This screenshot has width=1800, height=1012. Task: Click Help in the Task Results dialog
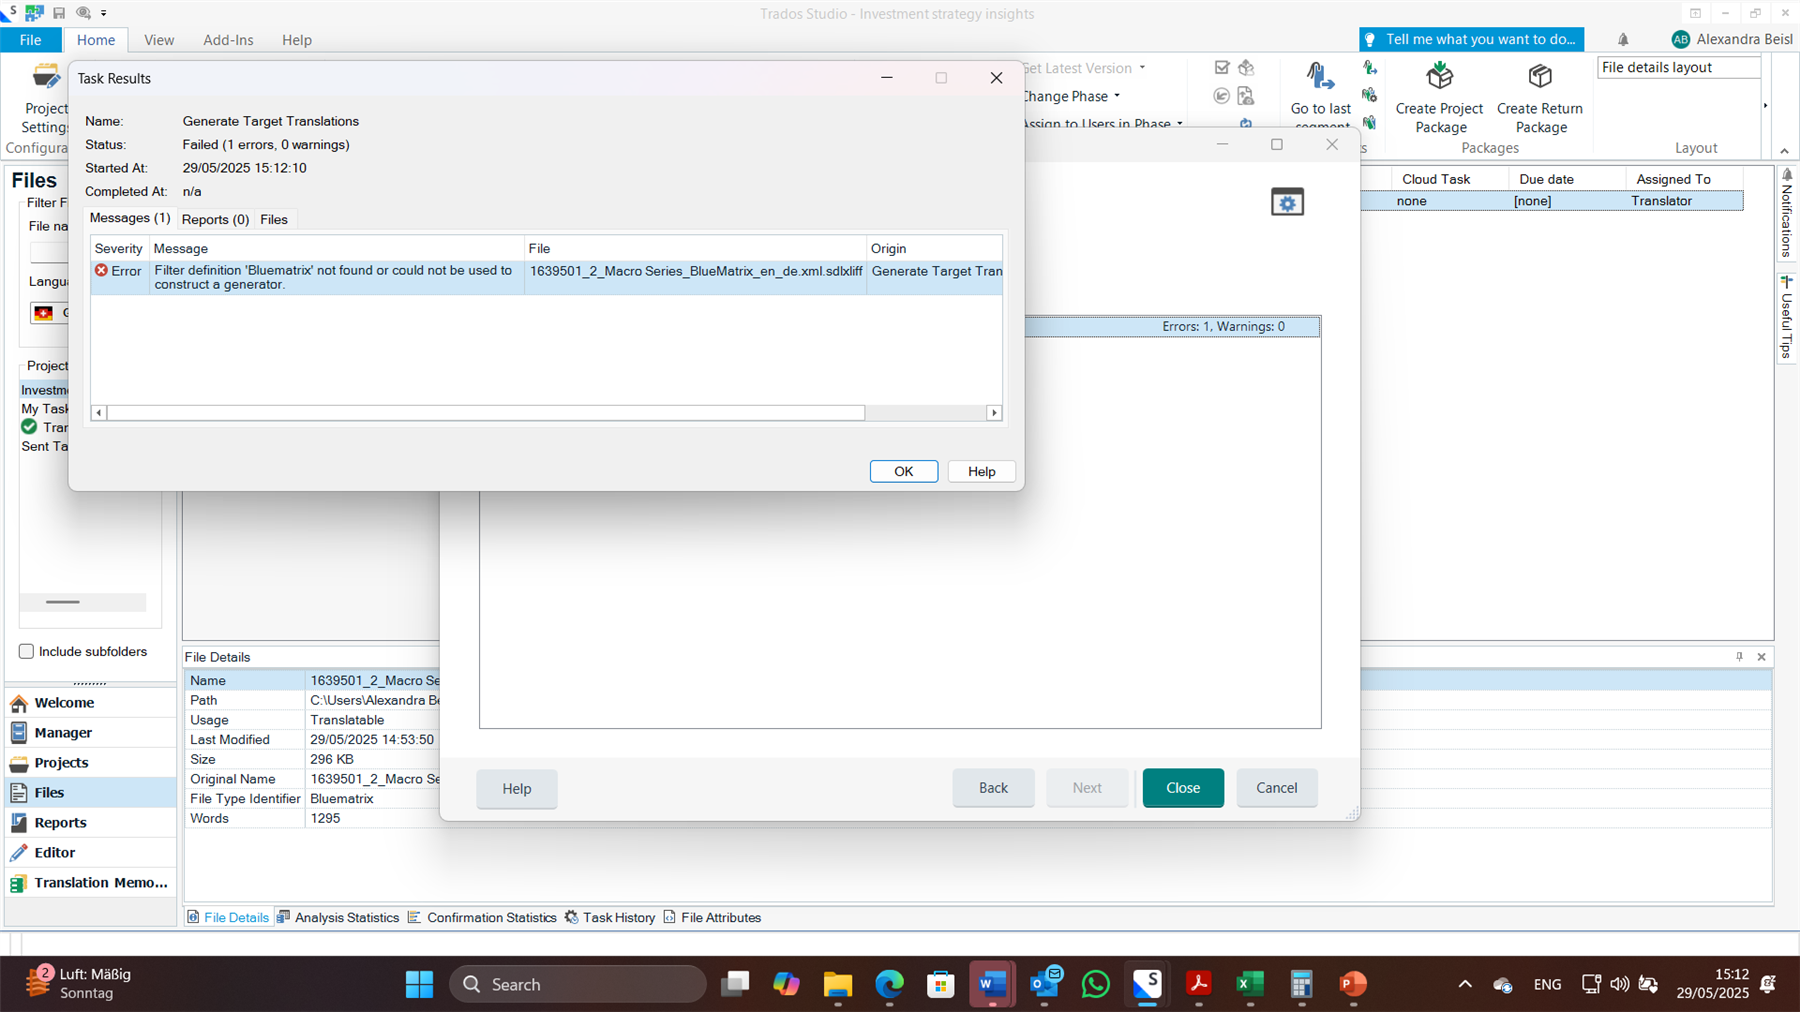[981, 471]
